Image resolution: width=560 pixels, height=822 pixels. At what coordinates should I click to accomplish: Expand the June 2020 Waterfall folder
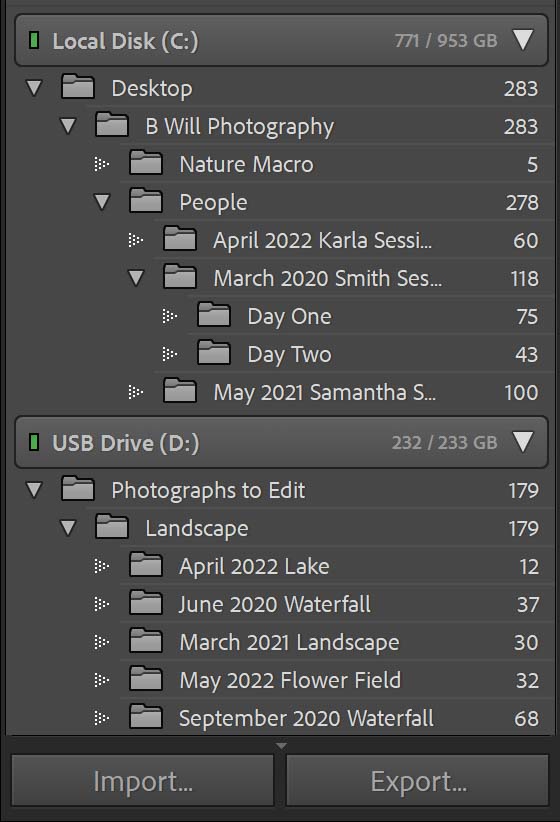click(102, 604)
